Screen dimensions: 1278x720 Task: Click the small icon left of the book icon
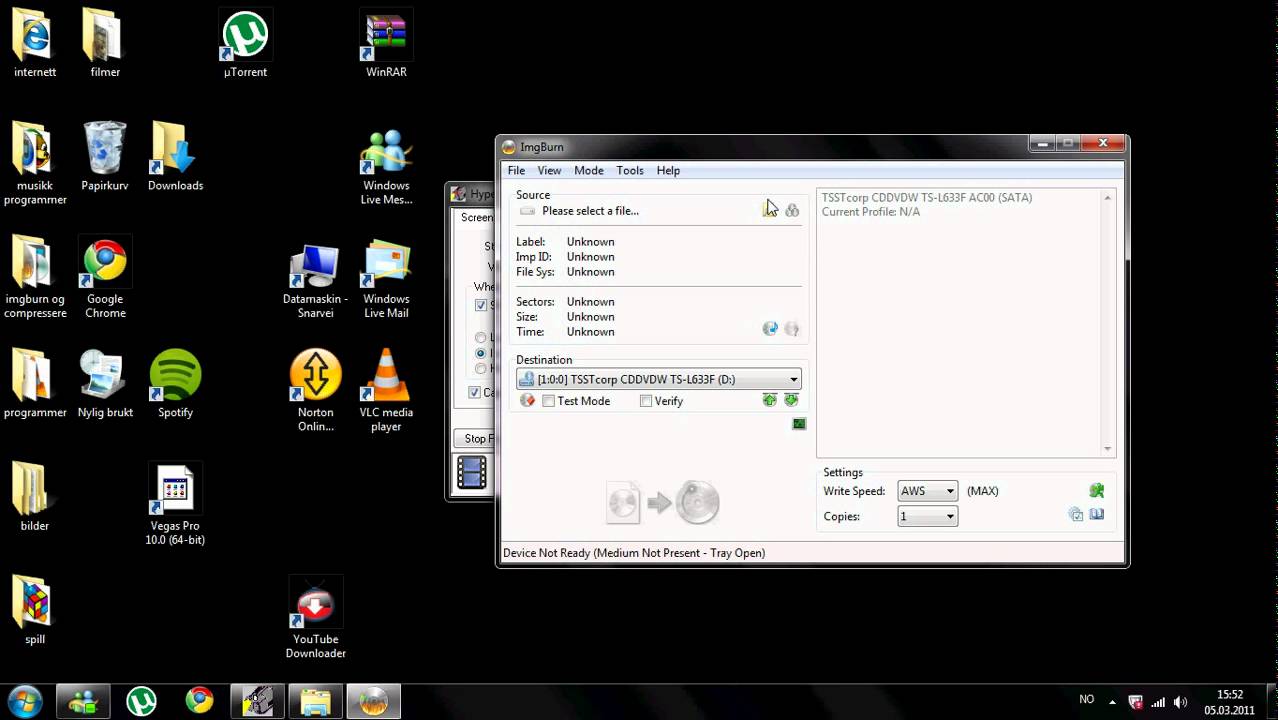tap(1076, 515)
